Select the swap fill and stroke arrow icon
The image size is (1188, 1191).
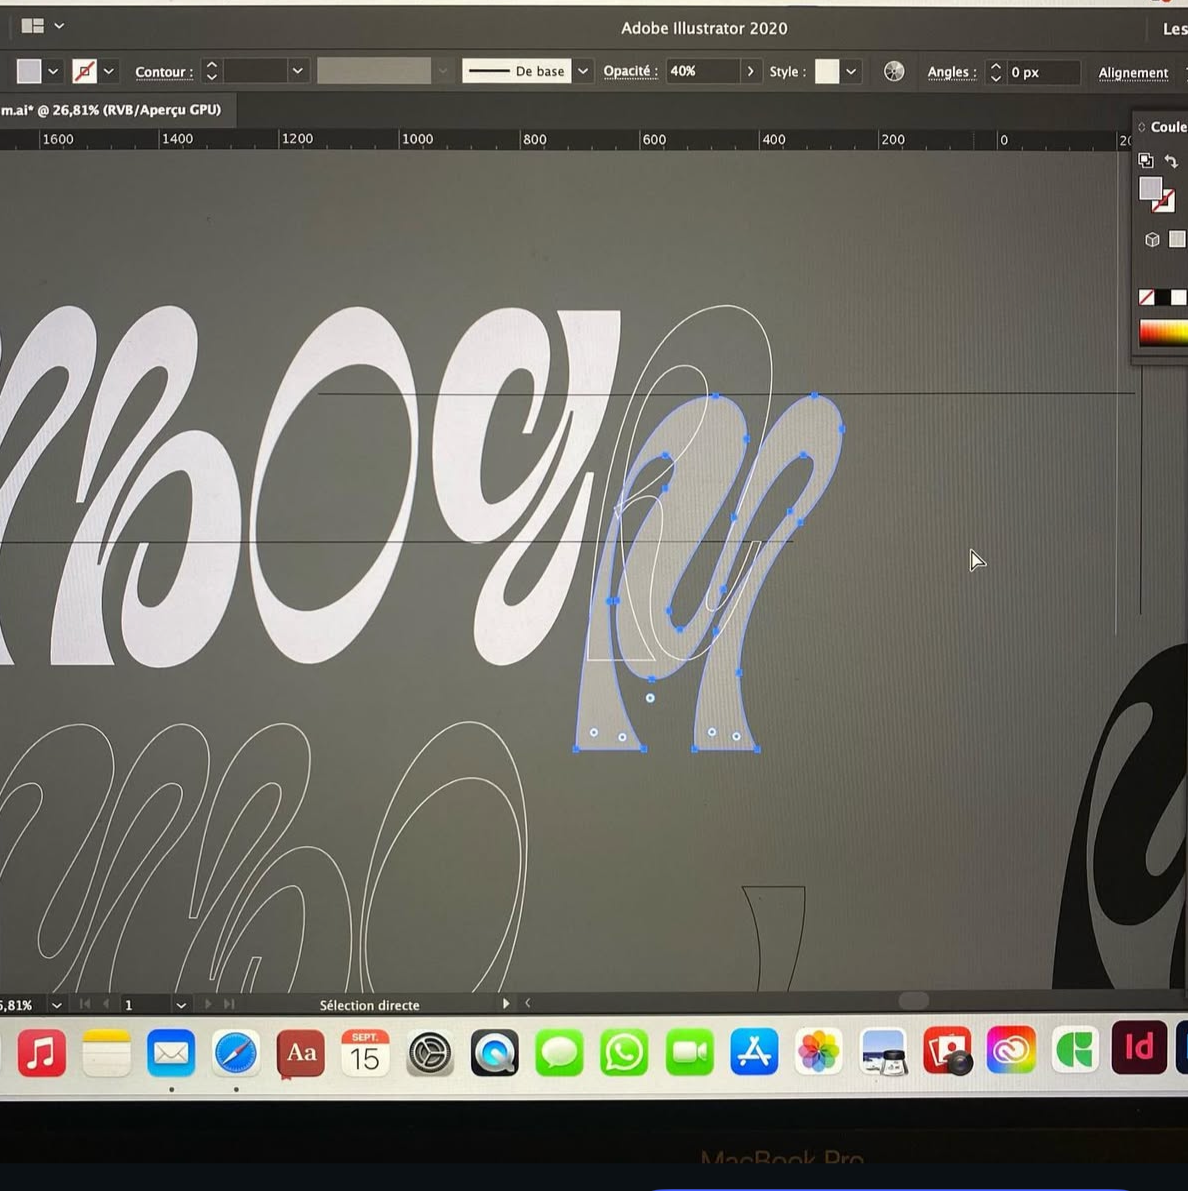1171,160
